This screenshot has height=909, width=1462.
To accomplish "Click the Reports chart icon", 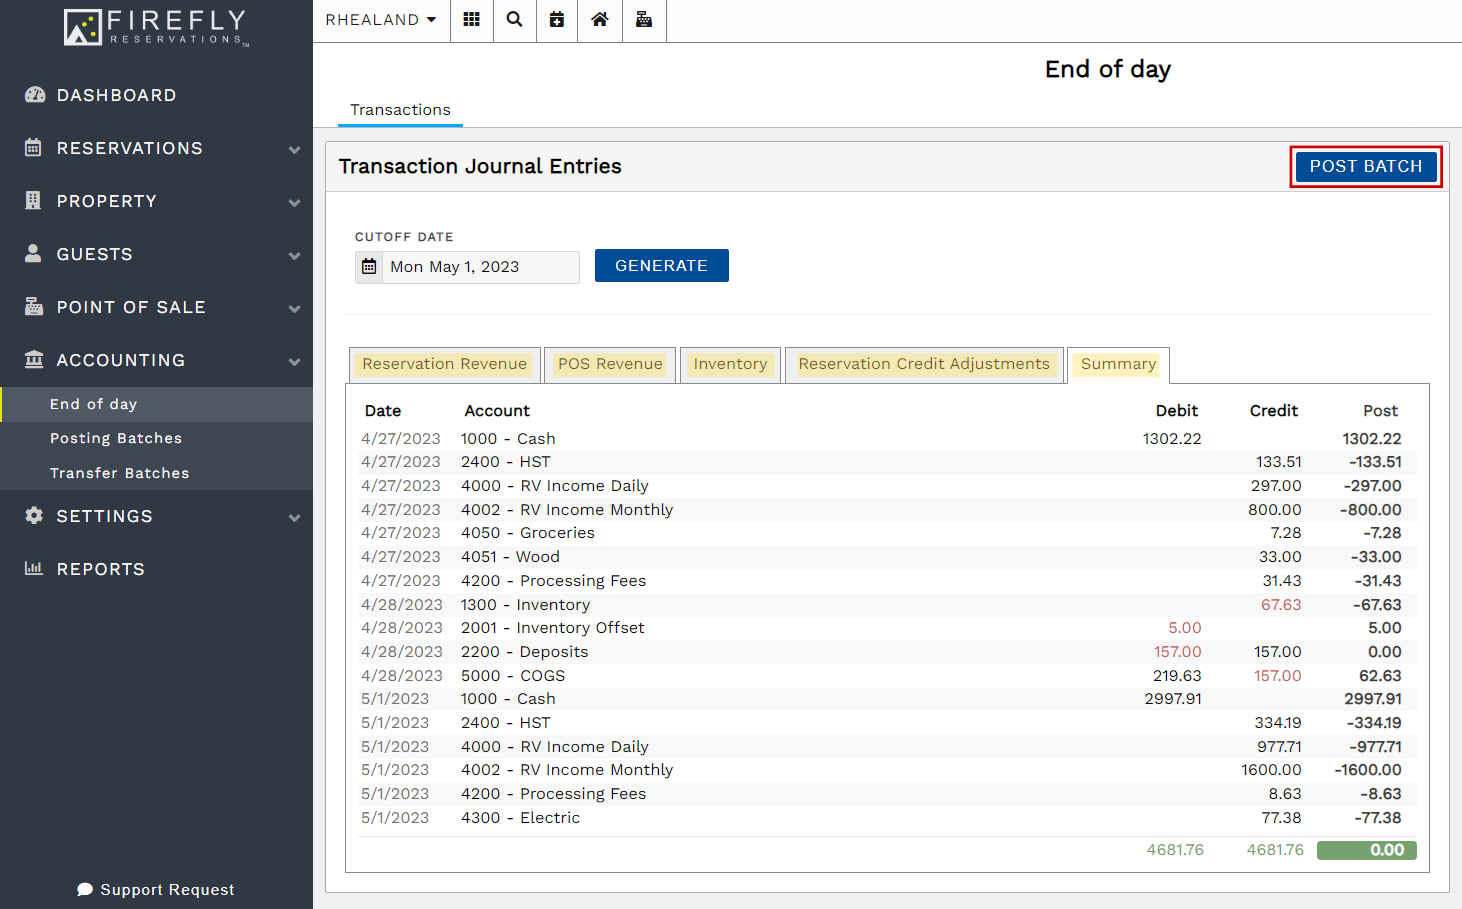I will click(x=35, y=568).
